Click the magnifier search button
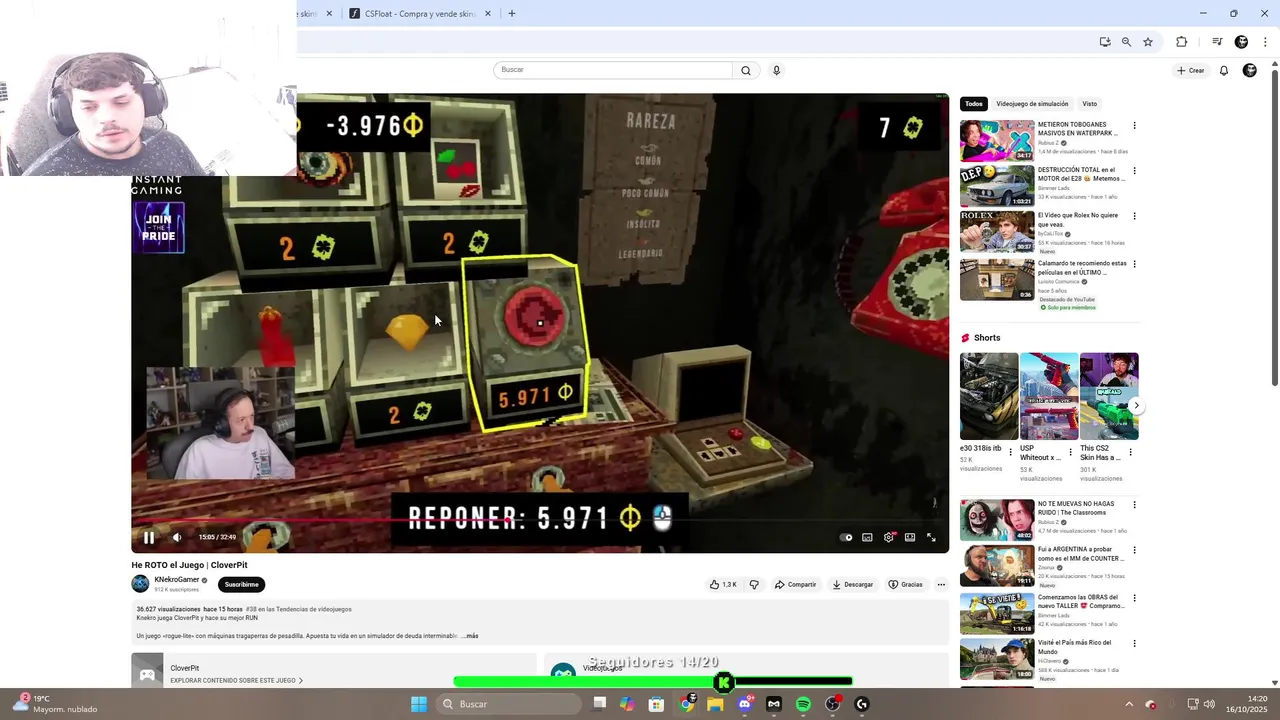Image resolution: width=1280 pixels, height=720 pixels. click(x=745, y=70)
